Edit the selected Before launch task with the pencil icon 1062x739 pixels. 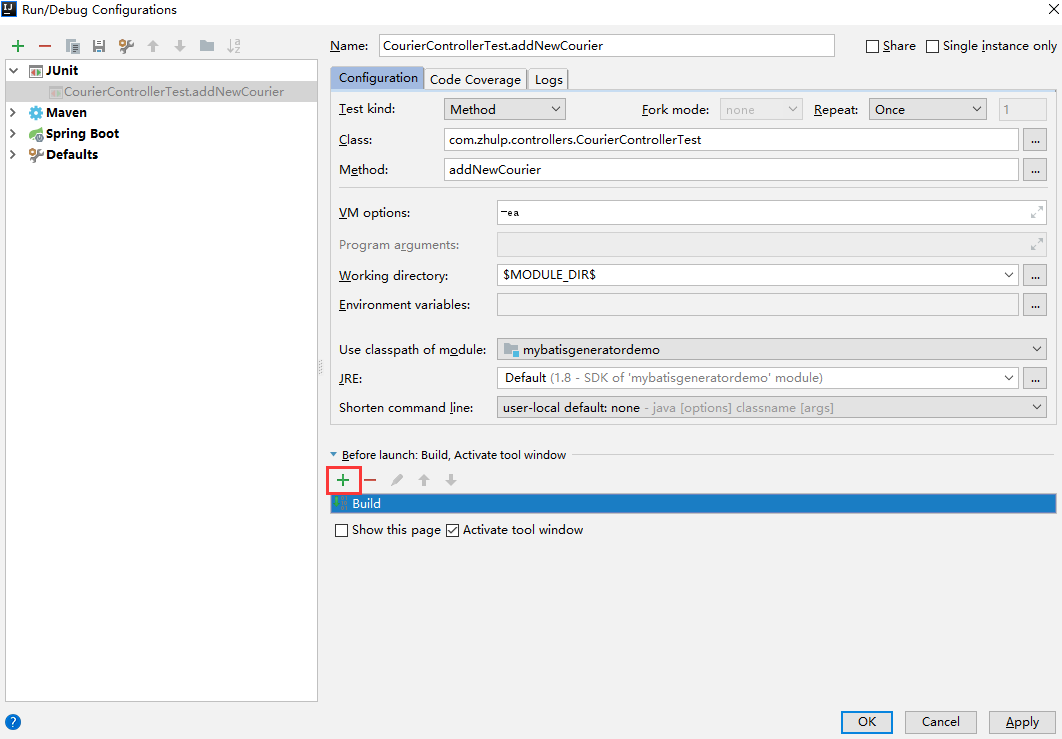(397, 480)
